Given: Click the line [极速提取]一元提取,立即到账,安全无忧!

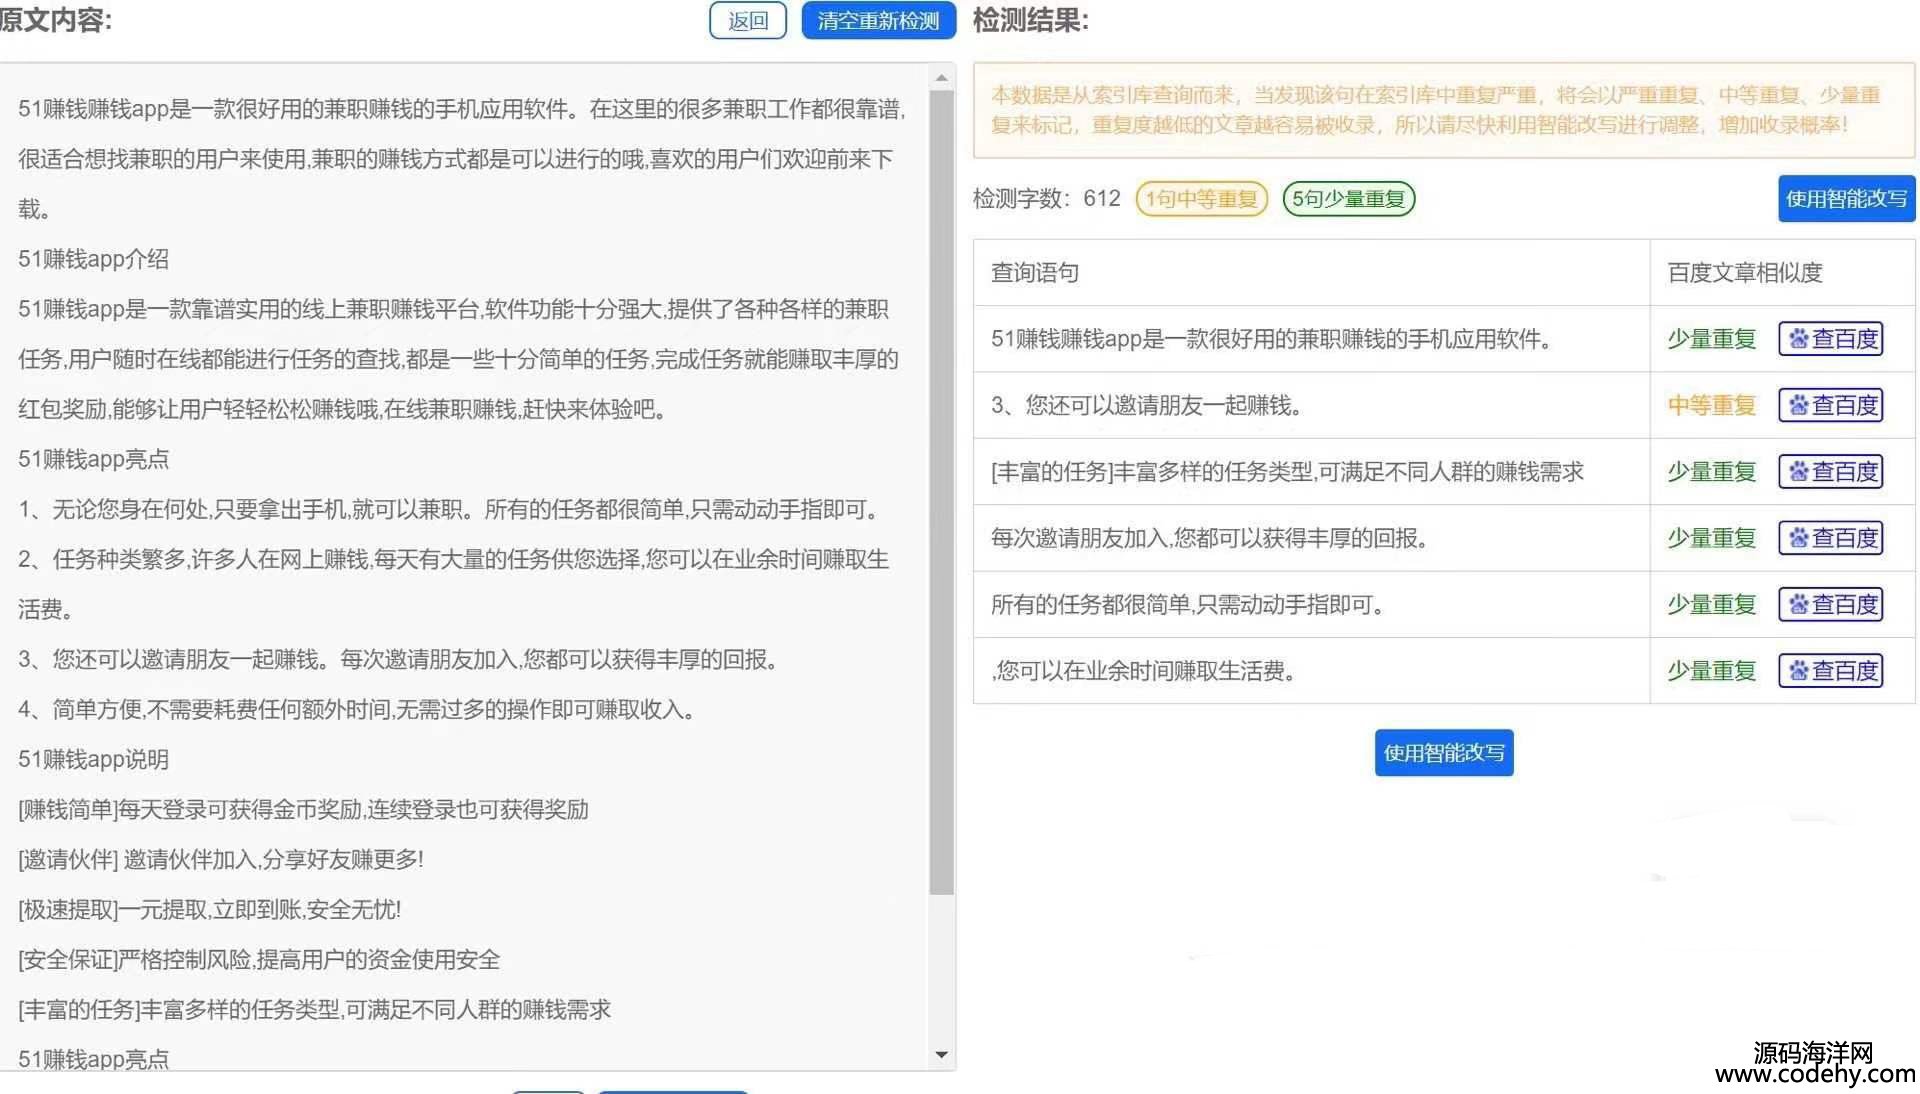Looking at the screenshot, I should (210, 909).
